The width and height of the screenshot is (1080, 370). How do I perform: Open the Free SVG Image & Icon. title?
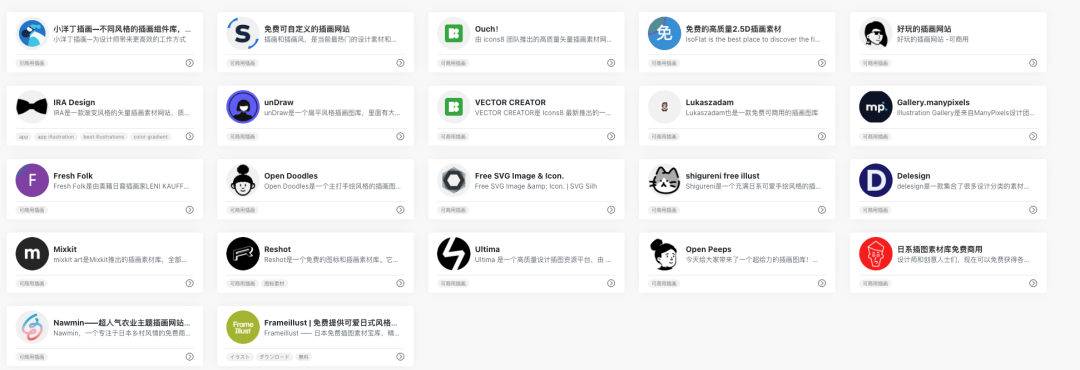pyautogui.click(x=519, y=176)
